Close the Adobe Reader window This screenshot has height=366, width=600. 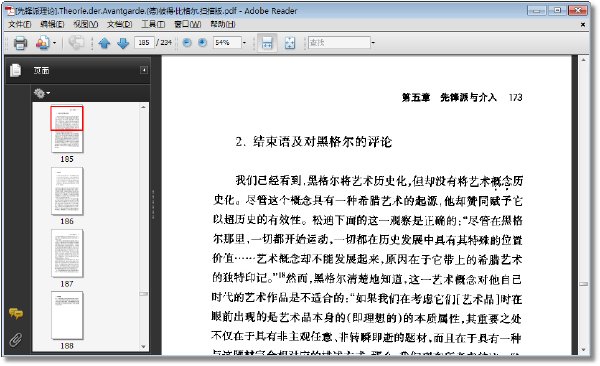pyautogui.click(x=578, y=10)
